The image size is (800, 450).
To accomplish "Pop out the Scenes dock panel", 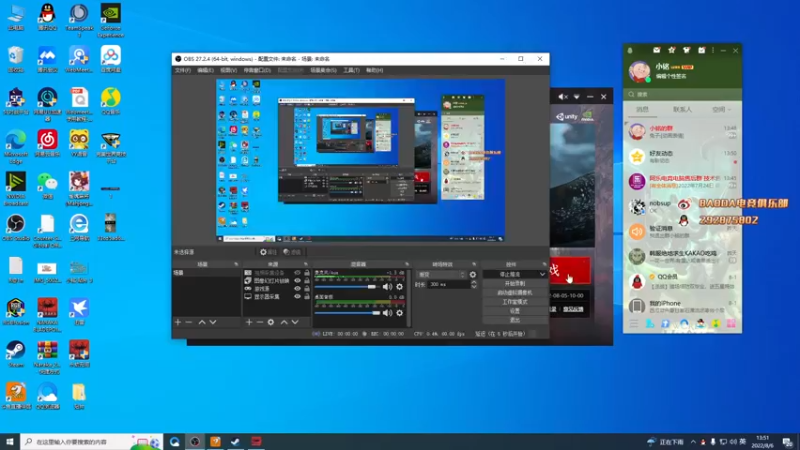I will (x=236, y=264).
